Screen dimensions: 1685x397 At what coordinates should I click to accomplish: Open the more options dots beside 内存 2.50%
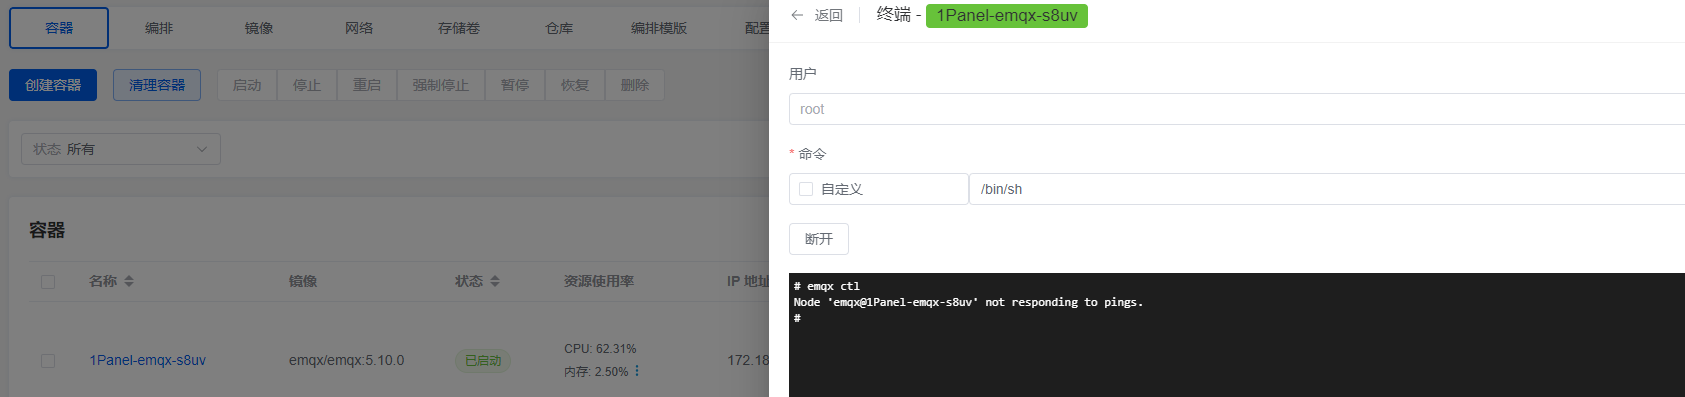click(637, 371)
